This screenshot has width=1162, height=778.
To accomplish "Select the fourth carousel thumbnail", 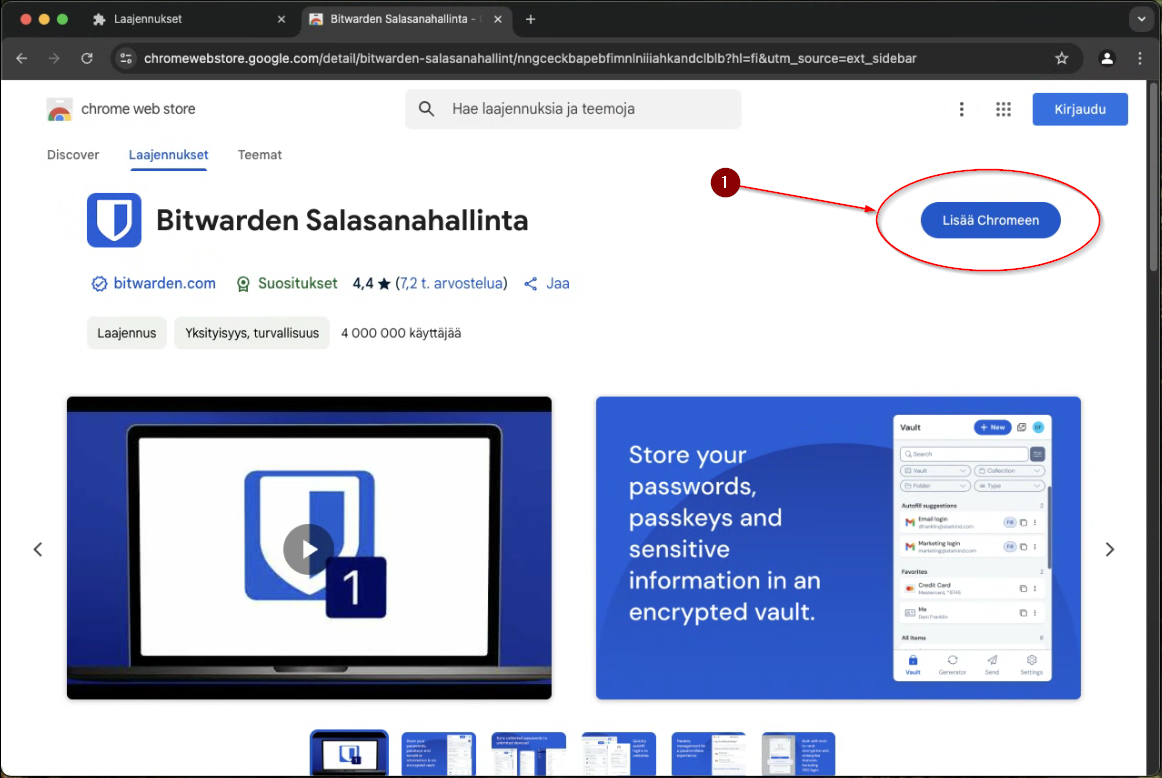I will point(619,754).
